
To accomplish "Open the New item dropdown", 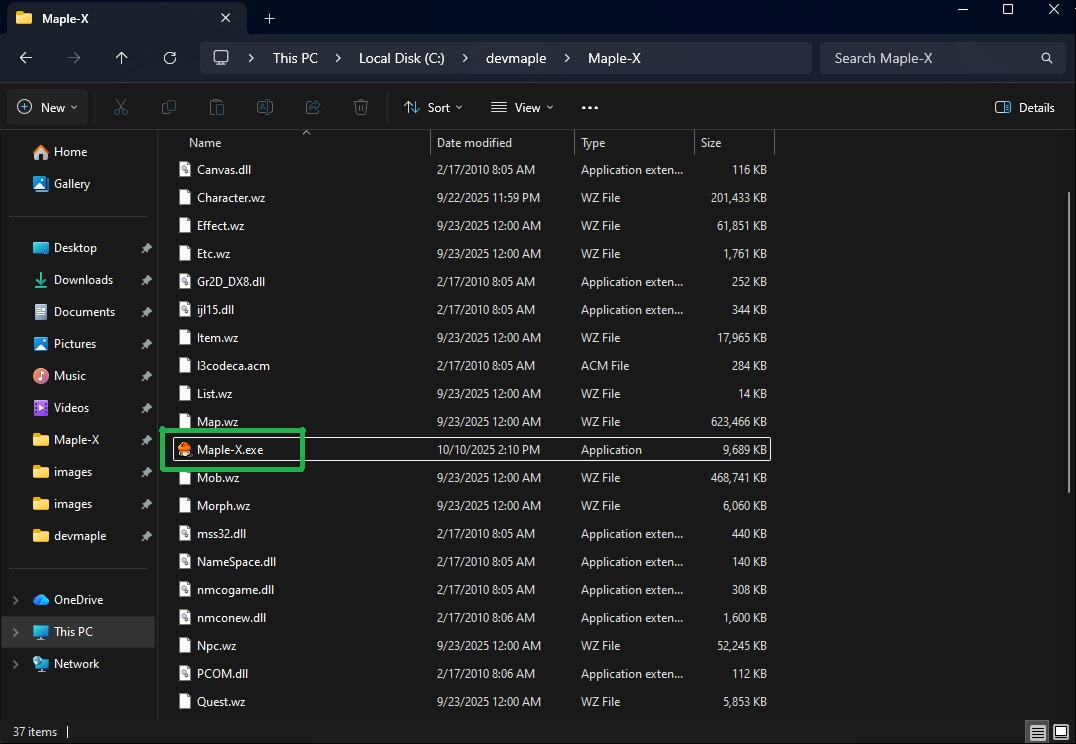I will coord(48,107).
